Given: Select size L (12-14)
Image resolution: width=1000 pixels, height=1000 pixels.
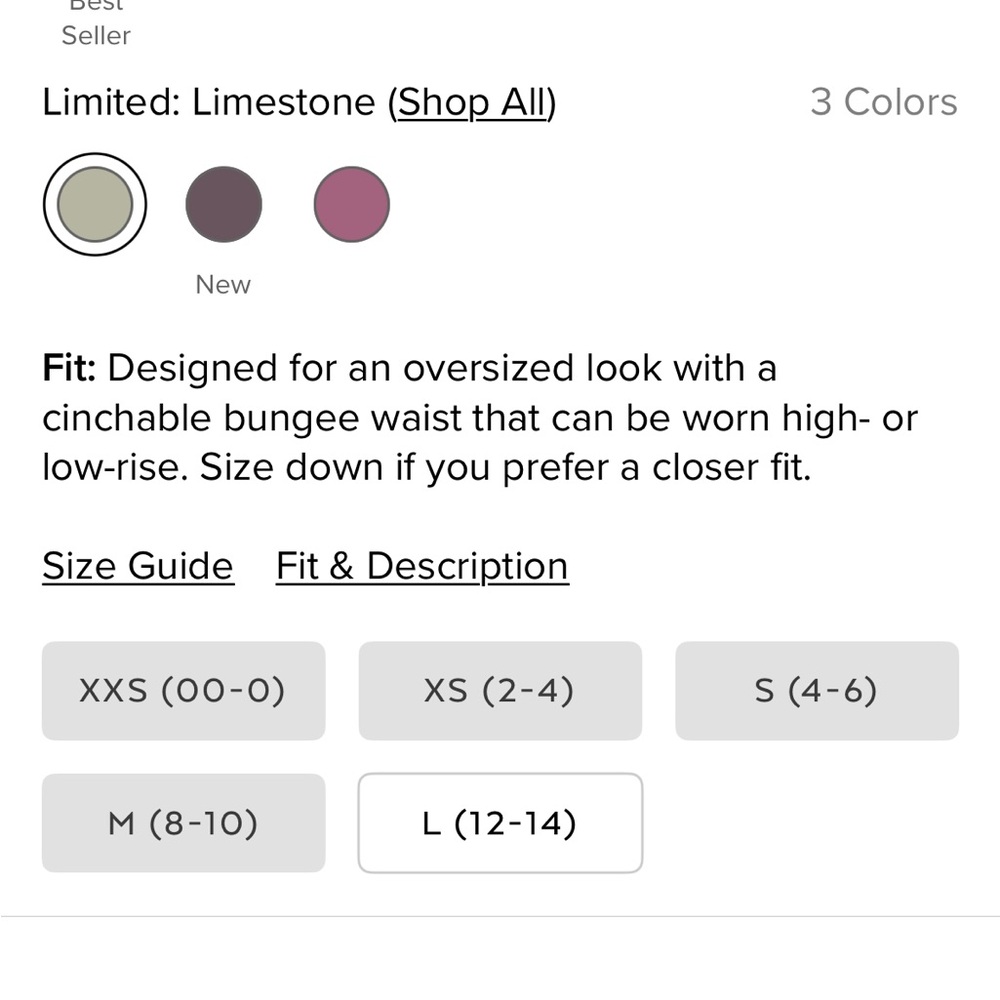Looking at the screenshot, I should pyautogui.click(x=500, y=823).
